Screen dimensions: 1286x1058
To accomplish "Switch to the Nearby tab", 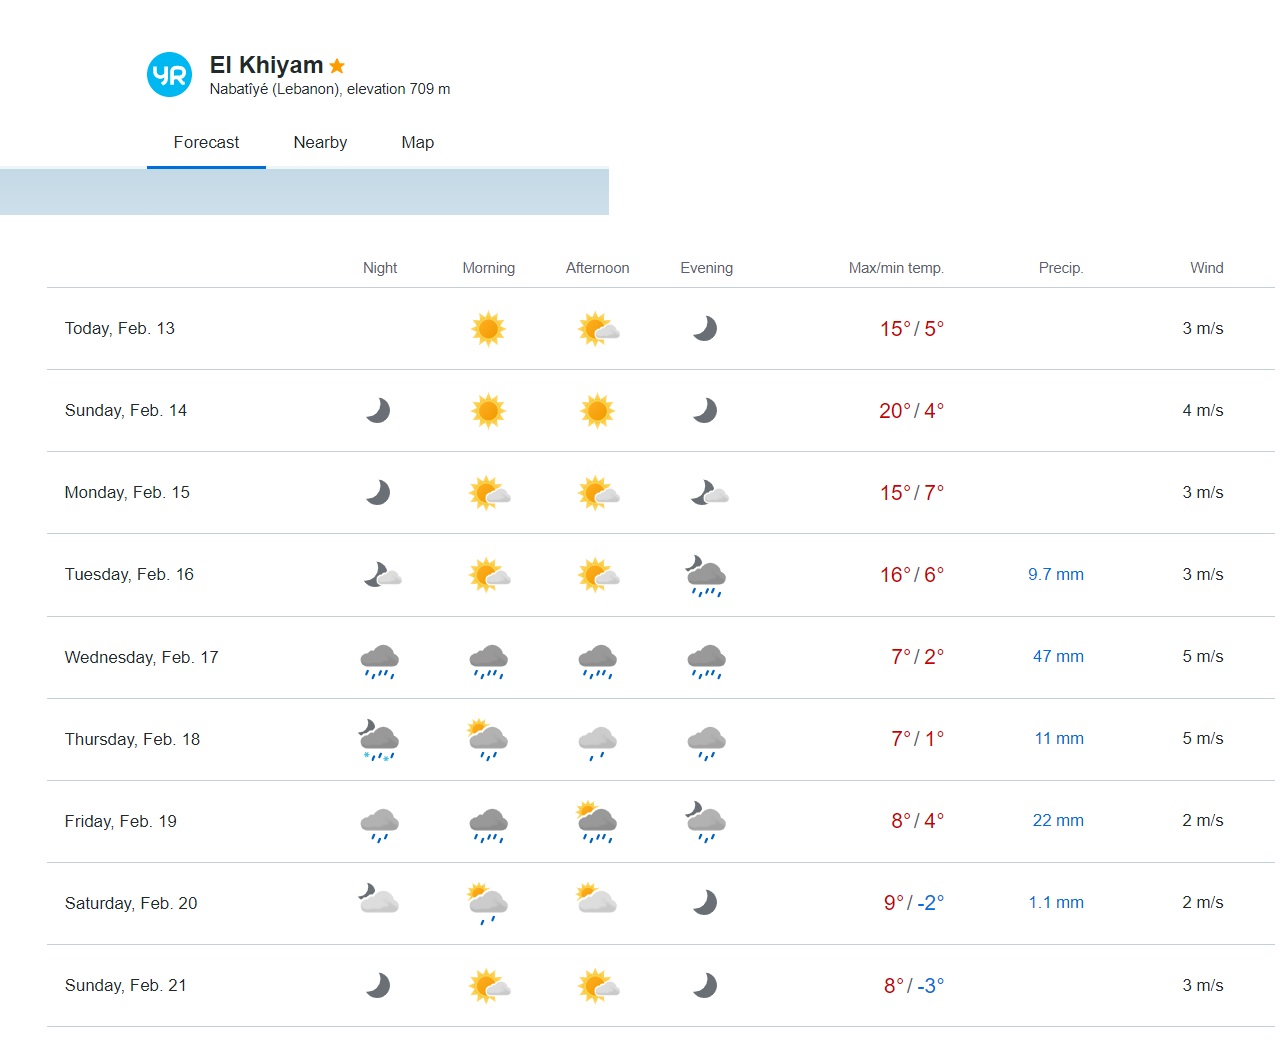I will pyautogui.click(x=320, y=142).
